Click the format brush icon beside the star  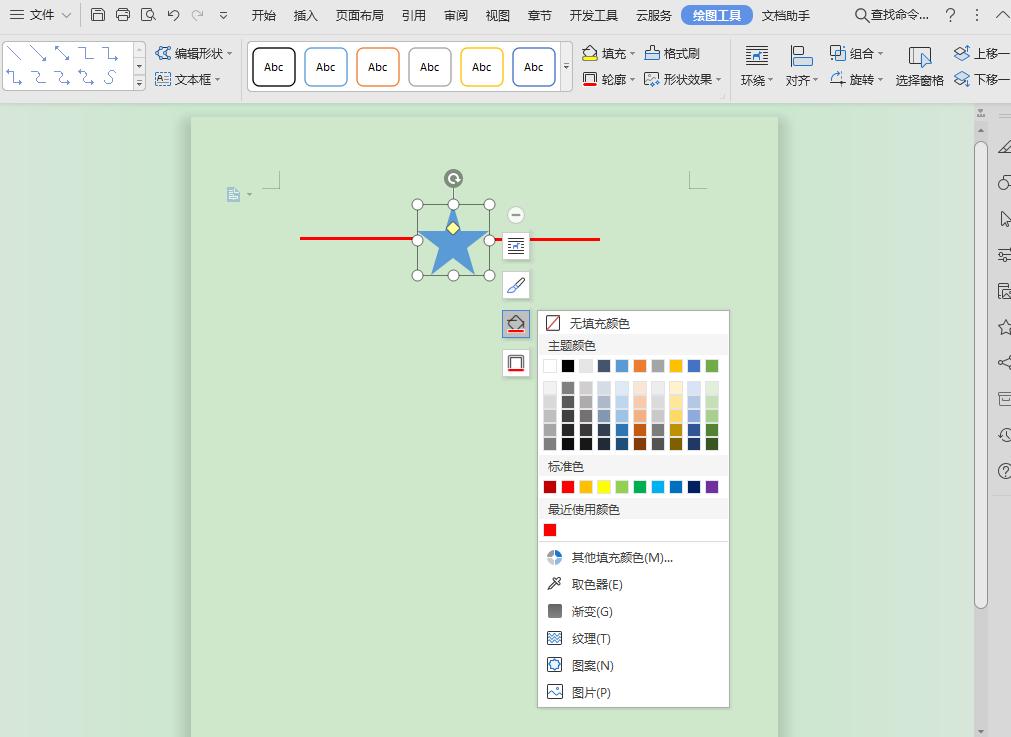516,285
